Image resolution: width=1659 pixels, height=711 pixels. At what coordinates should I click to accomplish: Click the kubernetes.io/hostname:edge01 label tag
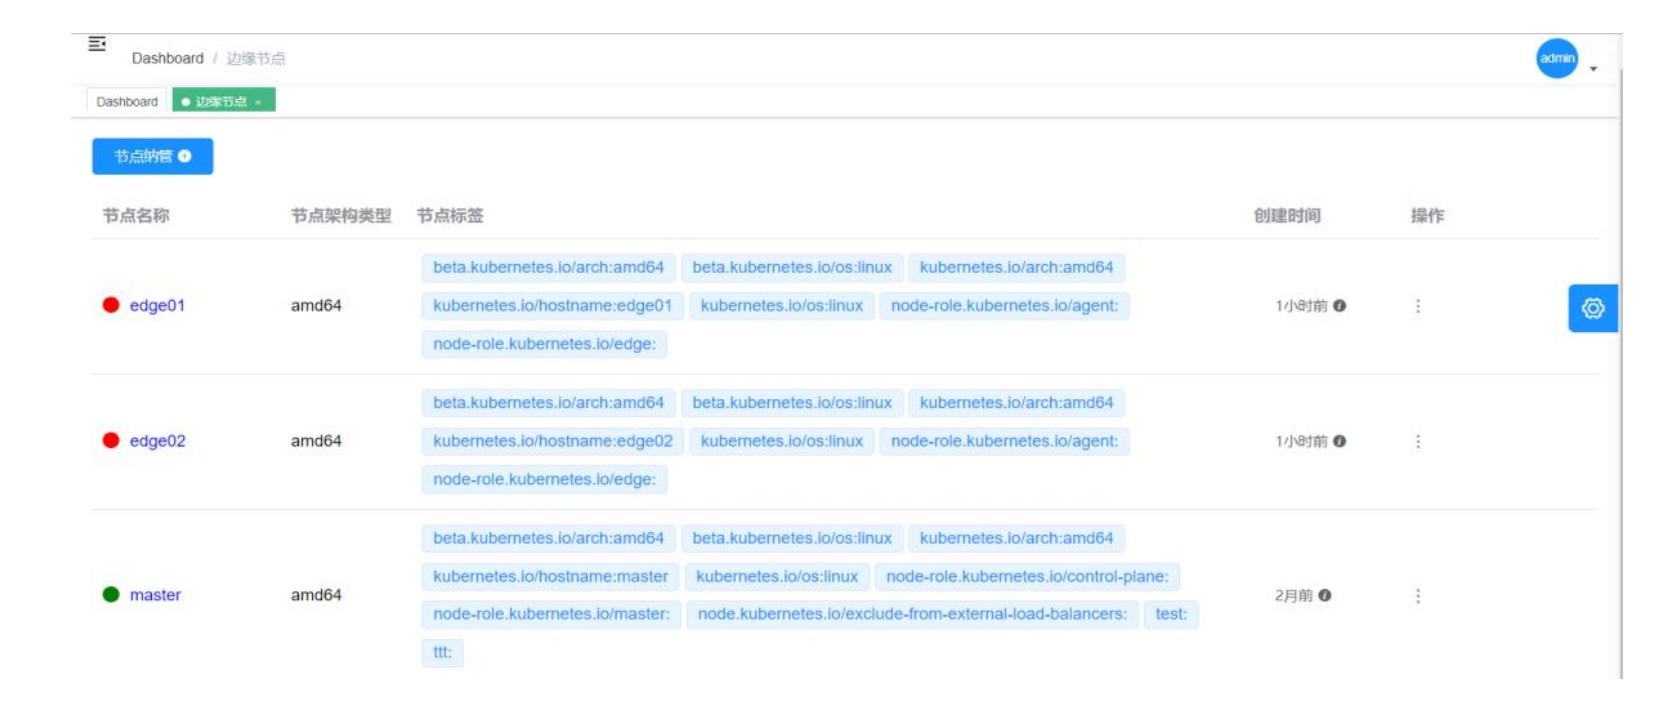pos(552,305)
